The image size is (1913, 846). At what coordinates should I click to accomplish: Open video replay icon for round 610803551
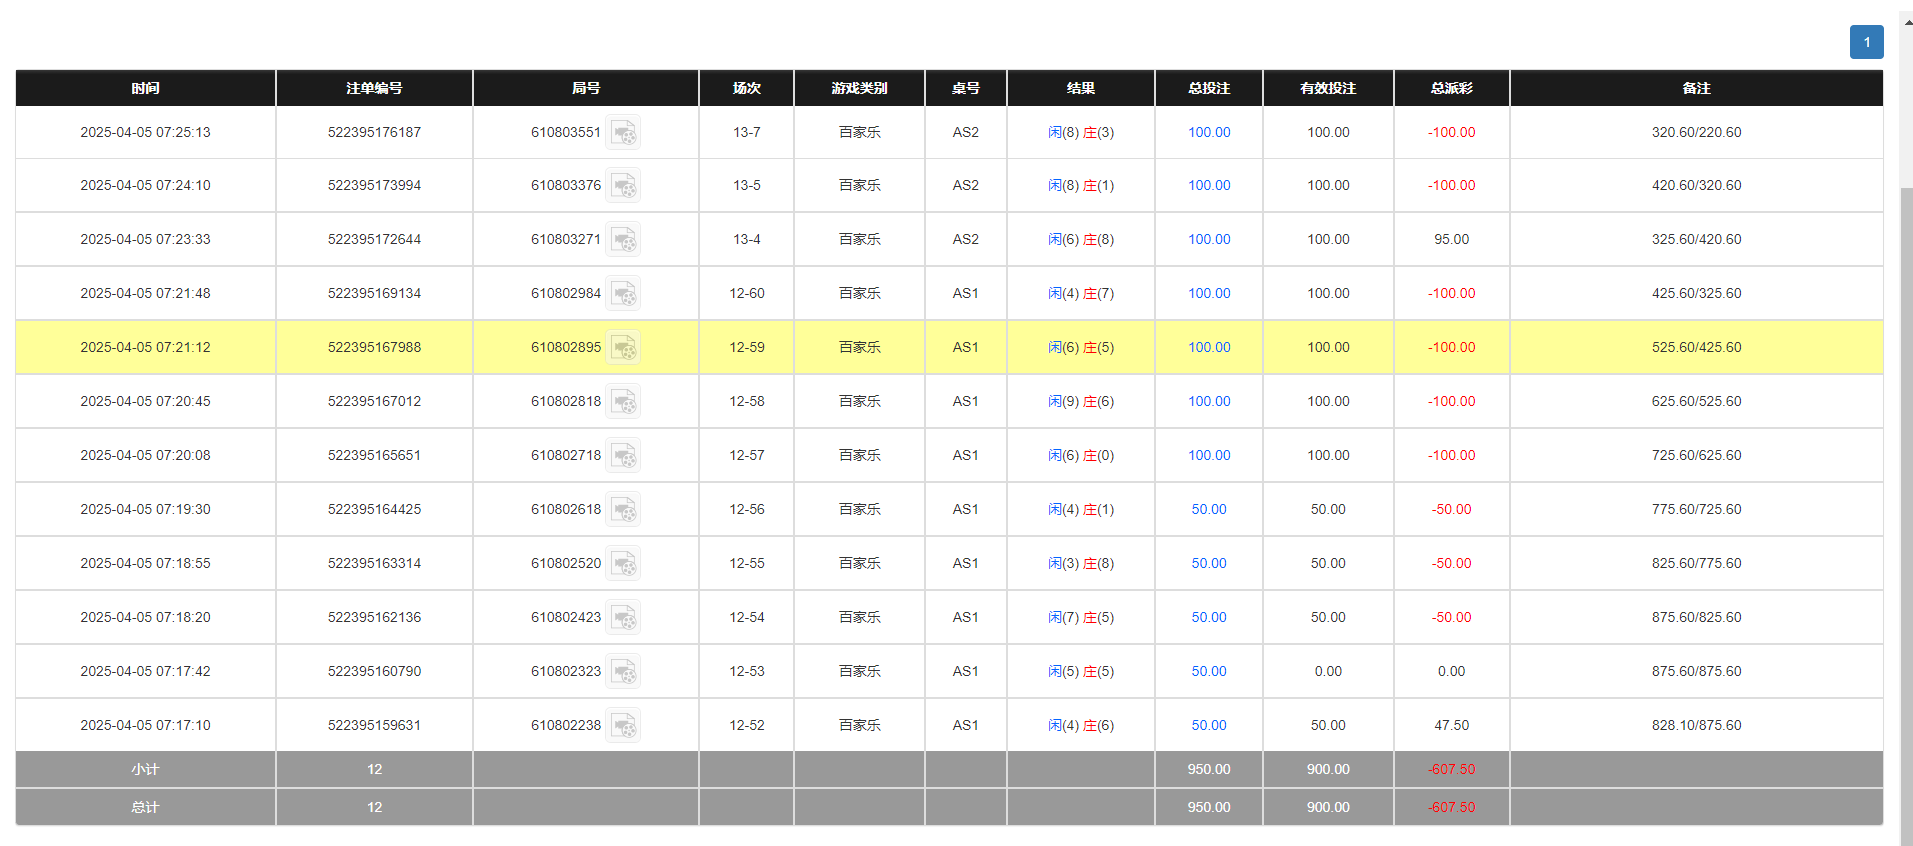click(623, 132)
